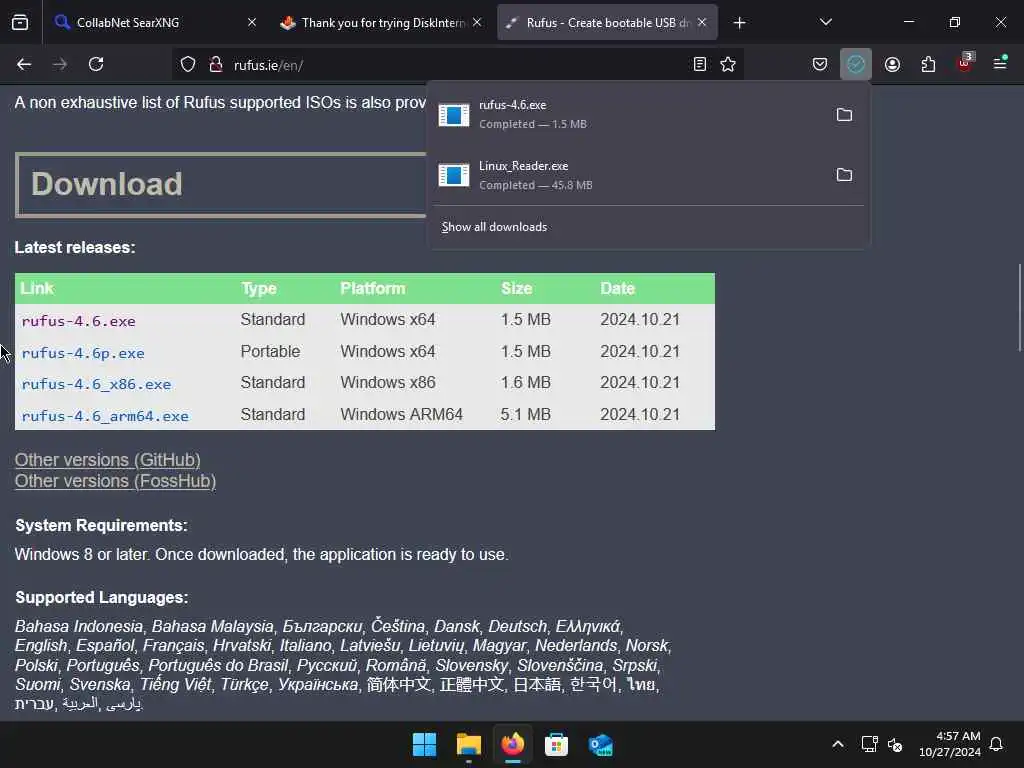
Task: Close the CollabNet SearXNG tab
Action: click(x=252, y=22)
